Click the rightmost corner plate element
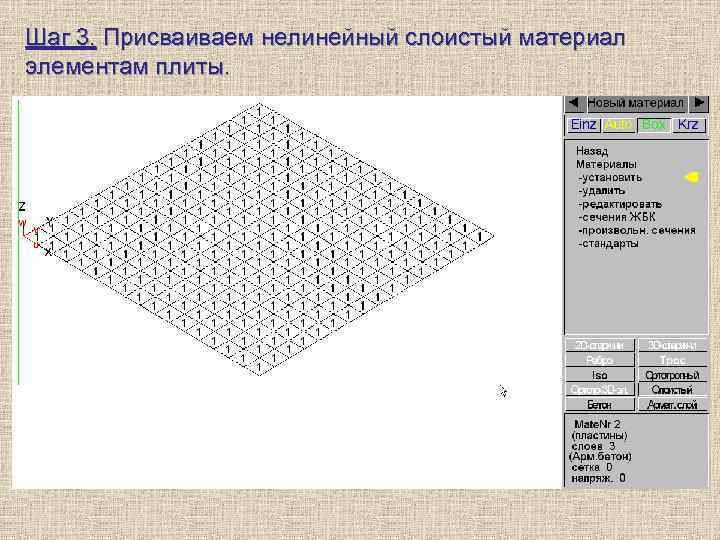Viewport: 720px width, 540px height. pyautogui.click(x=480, y=236)
